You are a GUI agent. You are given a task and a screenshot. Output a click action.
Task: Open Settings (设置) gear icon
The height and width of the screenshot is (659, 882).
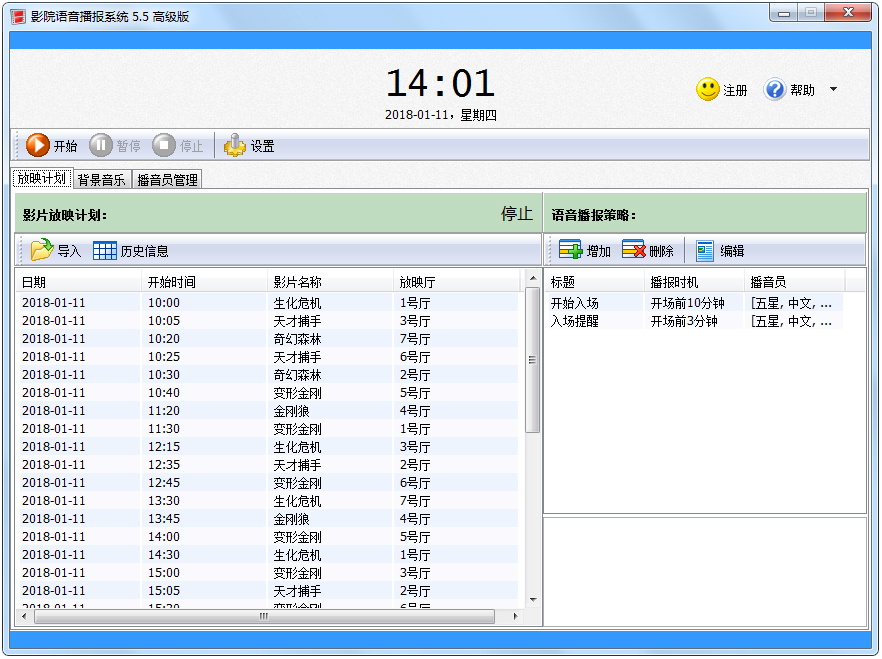pos(235,146)
